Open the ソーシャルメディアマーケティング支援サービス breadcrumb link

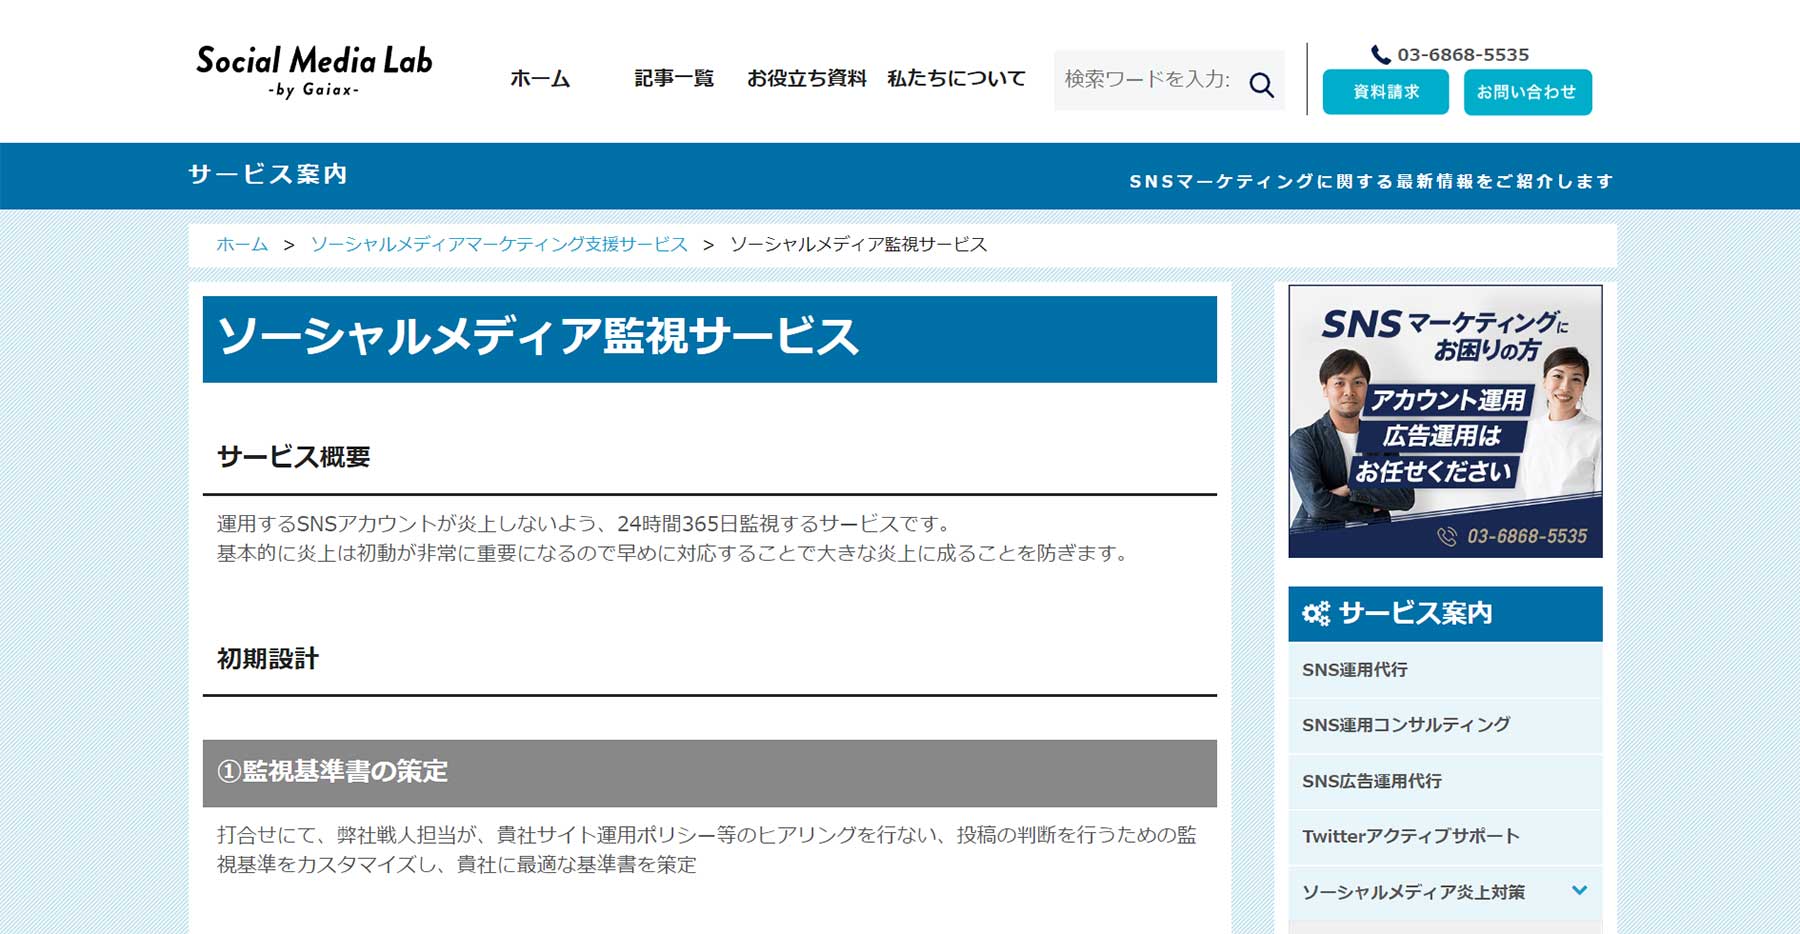(498, 243)
